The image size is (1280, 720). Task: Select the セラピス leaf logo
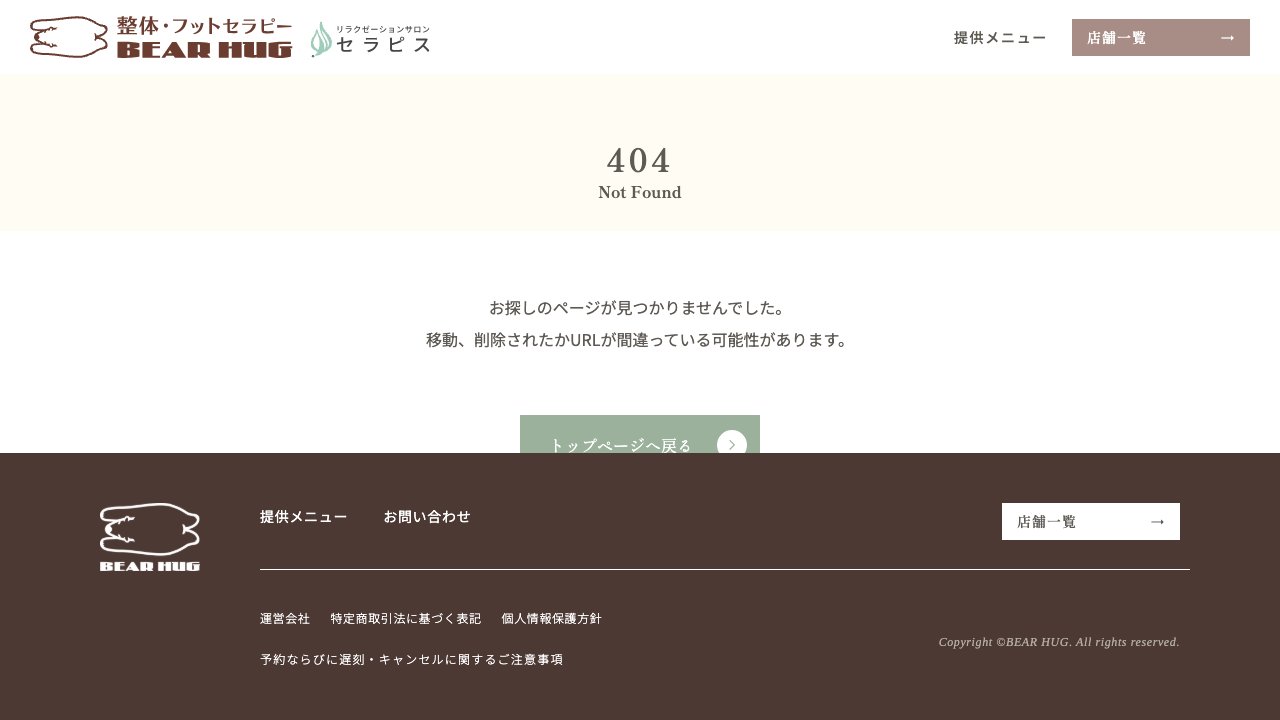pyautogui.click(x=322, y=40)
